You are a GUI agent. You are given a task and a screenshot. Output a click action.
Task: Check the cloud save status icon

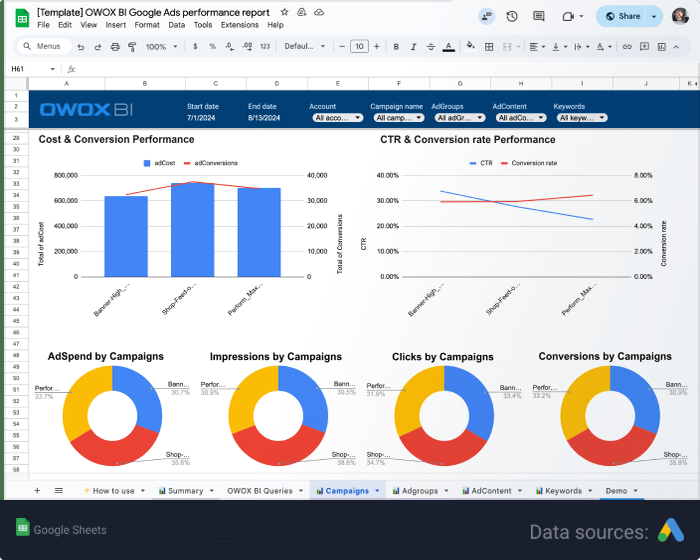(319, 12)
